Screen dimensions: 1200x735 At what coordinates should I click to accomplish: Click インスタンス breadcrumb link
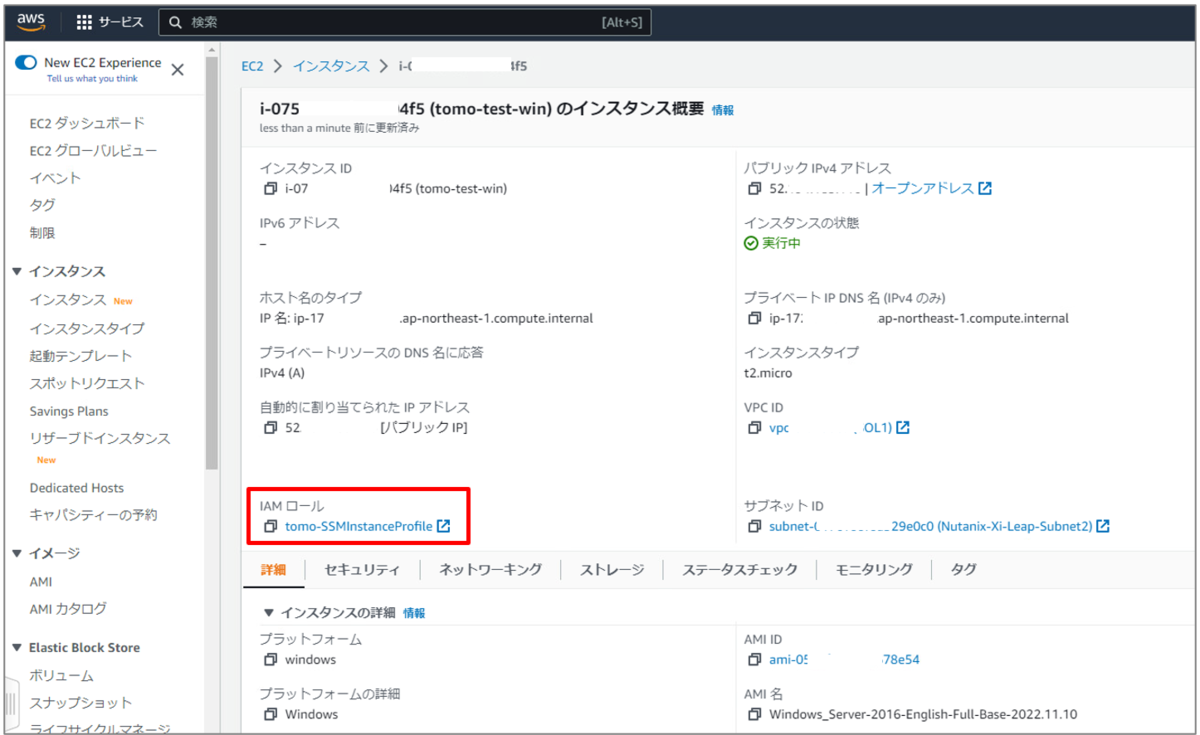pyautogui.click(x=331, y=66)
